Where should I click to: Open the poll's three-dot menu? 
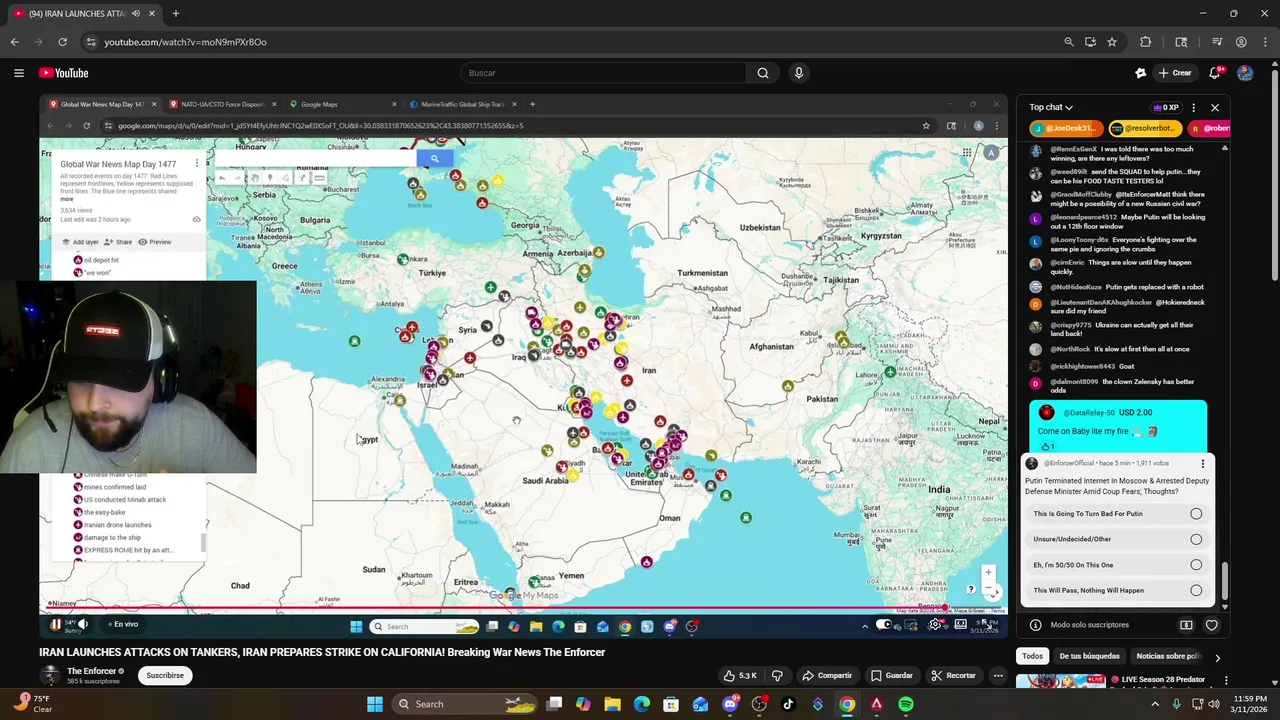pyautogui.click(x=1203, y=464)
